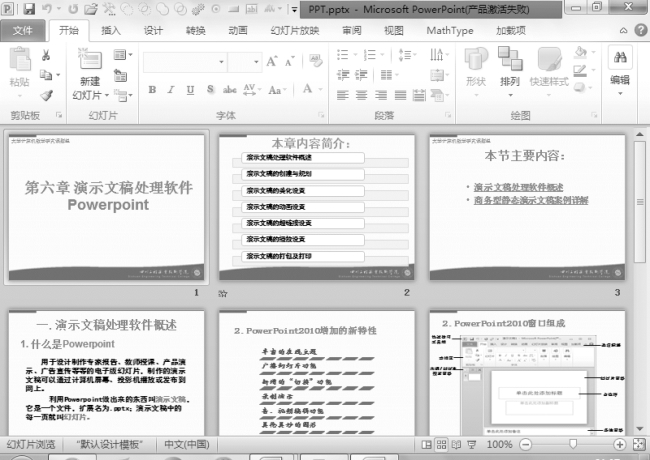
Task: Select Center text alignment
Action: (361, 96)
